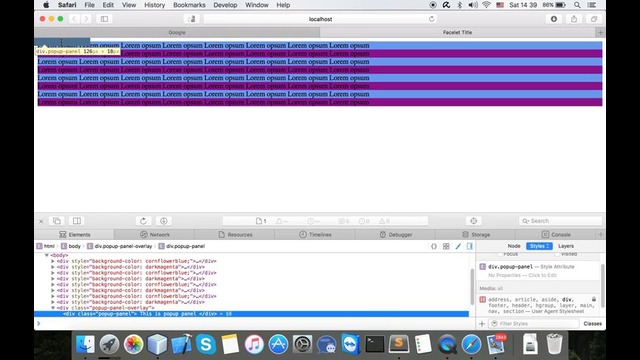Expand the second cornflowerblue div
The width and height of the screenshot is (640, 360).
[53, 273]
